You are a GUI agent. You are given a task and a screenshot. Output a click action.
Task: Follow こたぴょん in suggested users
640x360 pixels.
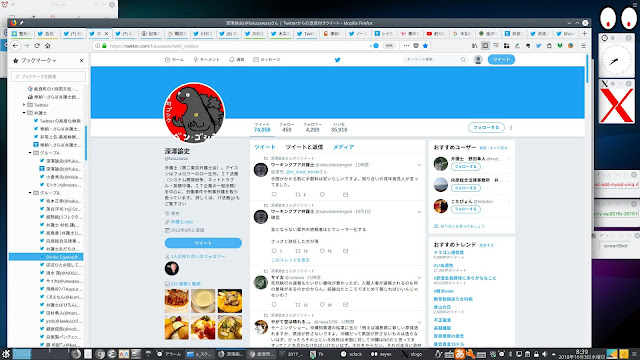[x=466, y=209]
